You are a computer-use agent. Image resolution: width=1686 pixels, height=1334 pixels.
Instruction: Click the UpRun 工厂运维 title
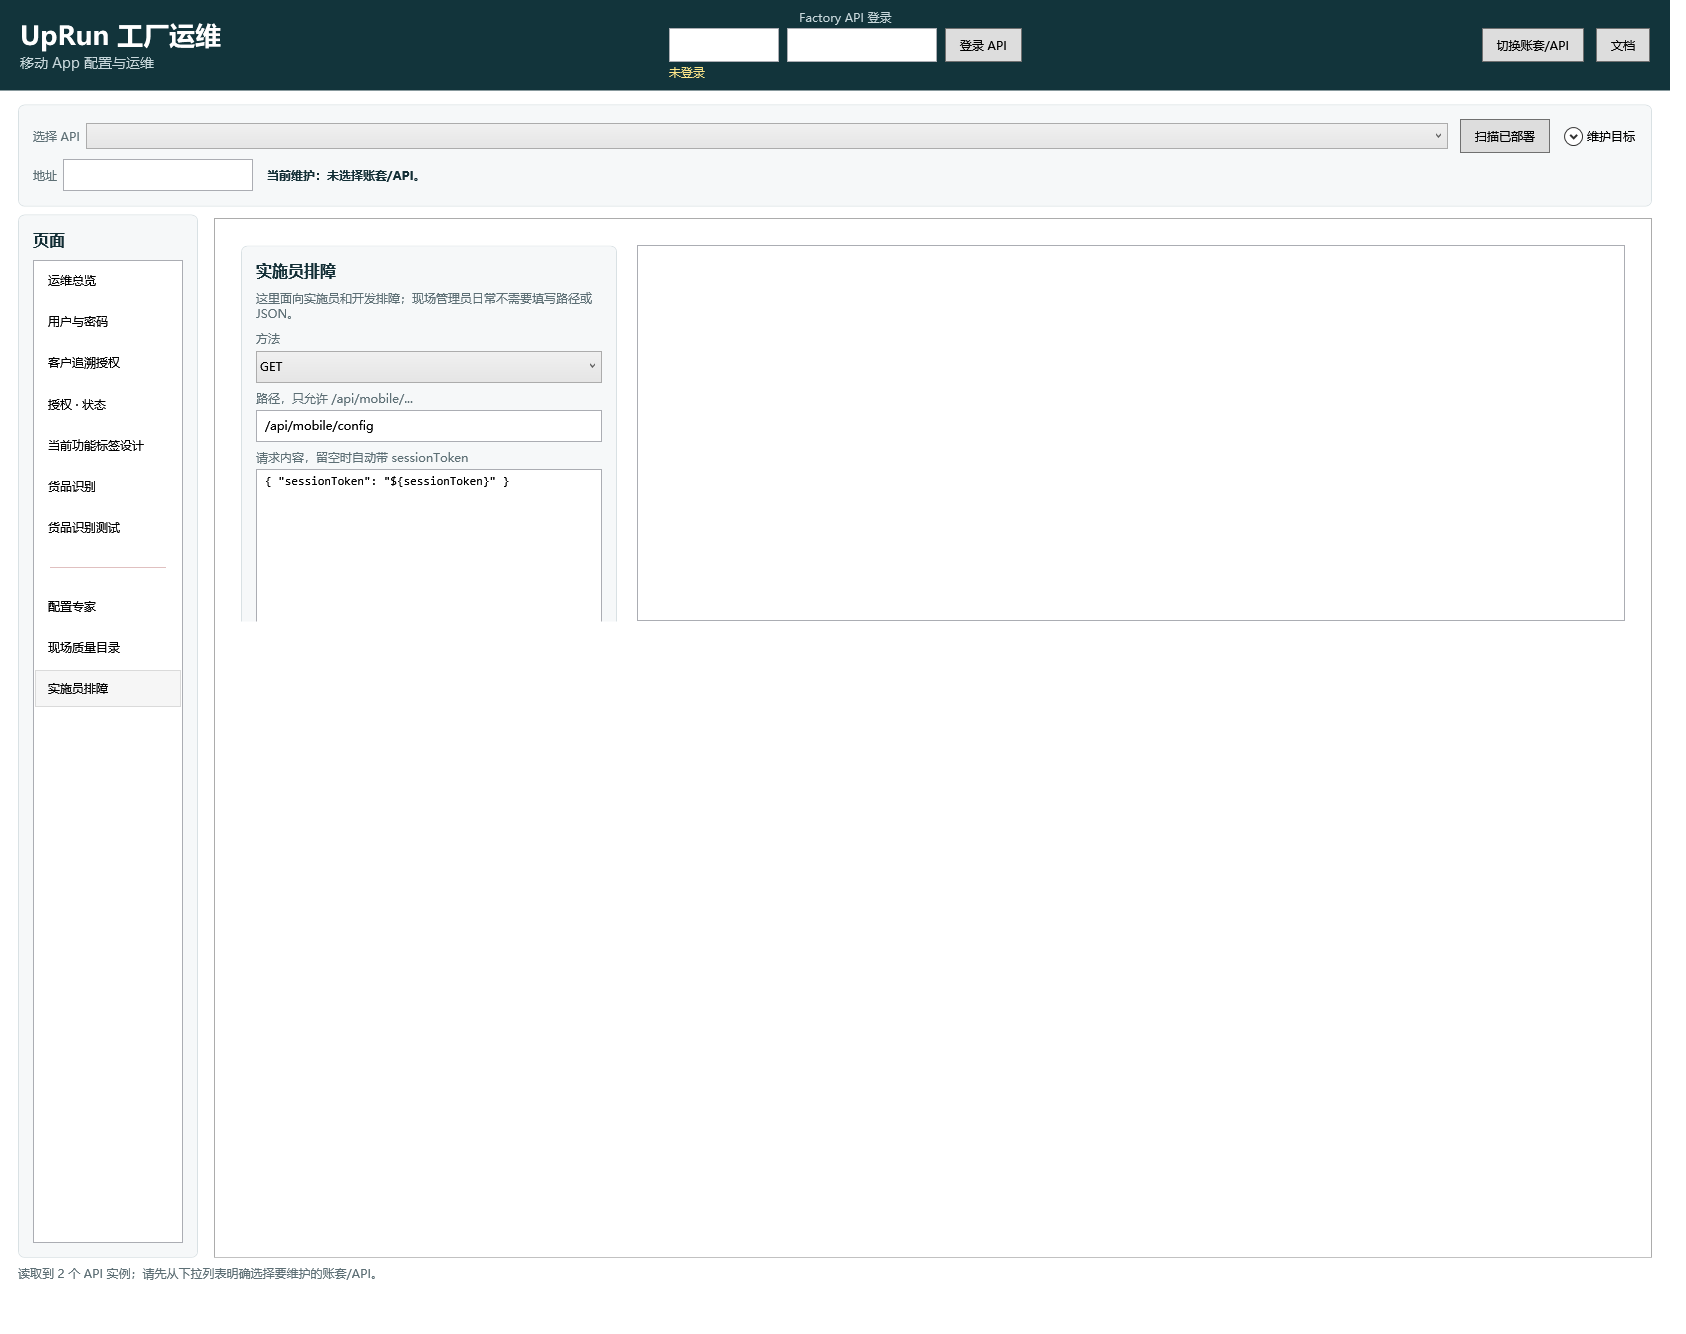[120, 36]
